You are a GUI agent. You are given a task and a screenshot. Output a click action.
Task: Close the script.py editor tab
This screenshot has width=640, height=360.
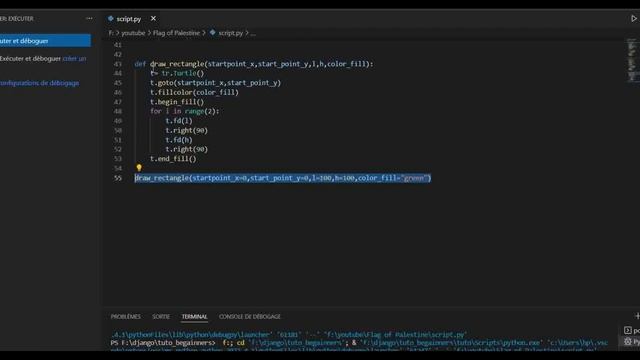click(x=153, y=18)
